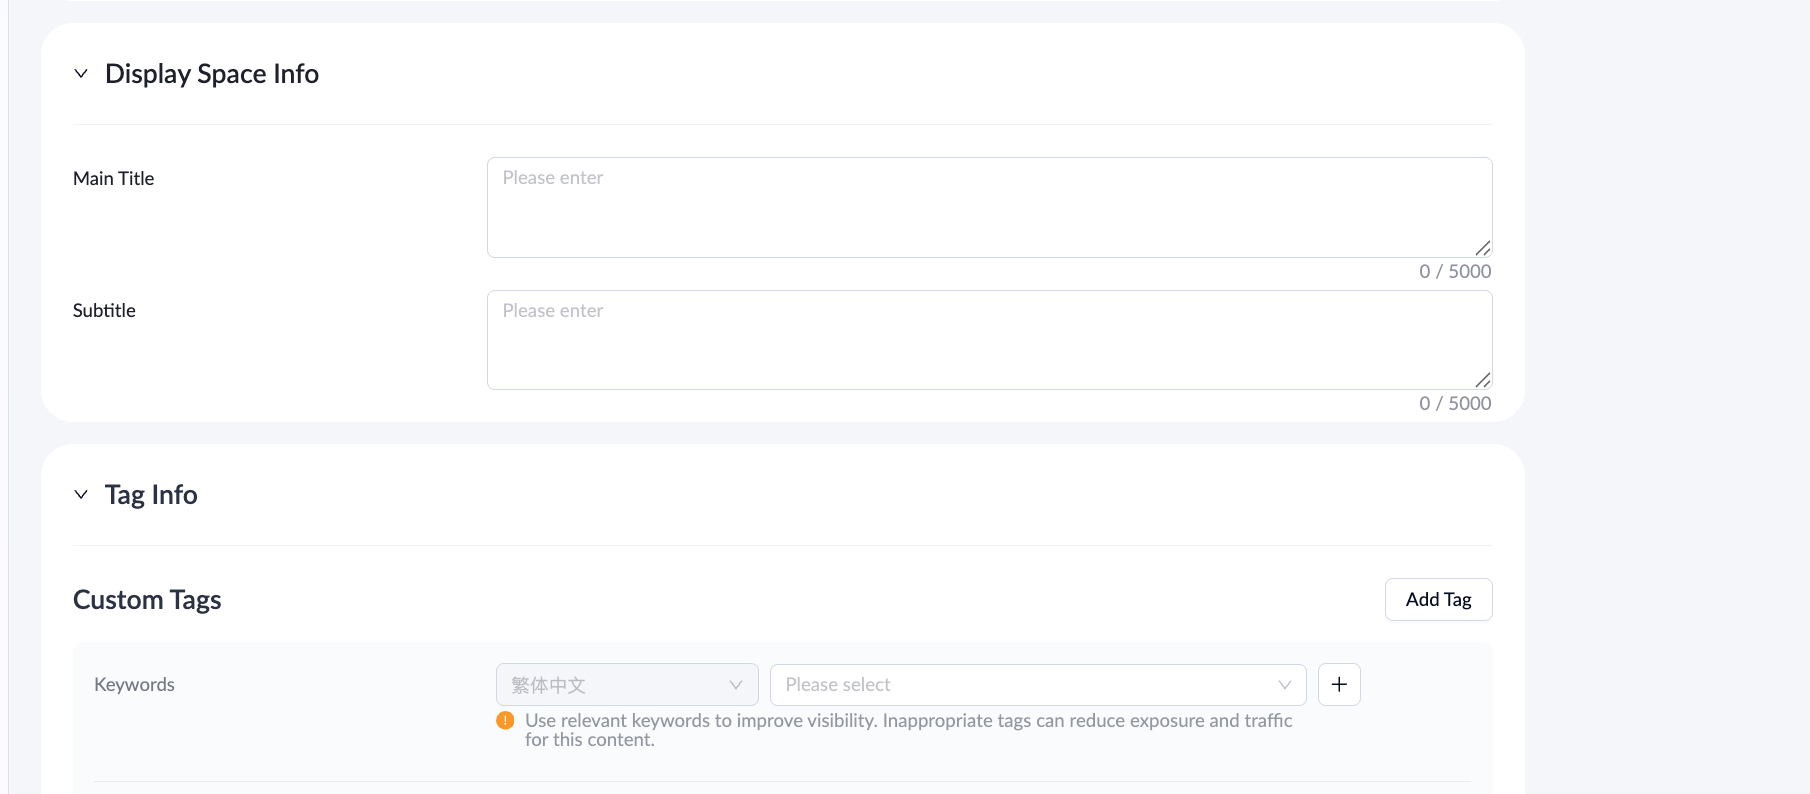Click the 'Tag Info' heading
This screenshot has width=1810, height=794.
[151, 495]
